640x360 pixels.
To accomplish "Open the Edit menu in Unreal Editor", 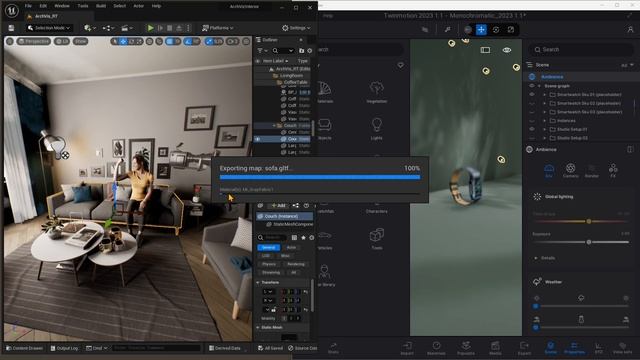I will click(x=43, y=6).
